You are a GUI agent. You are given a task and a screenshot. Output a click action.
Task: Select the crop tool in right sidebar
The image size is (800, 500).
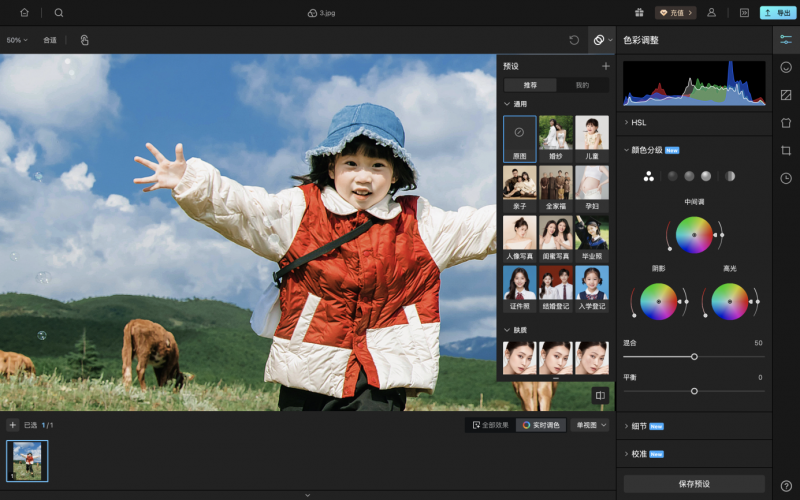(786, 150)
